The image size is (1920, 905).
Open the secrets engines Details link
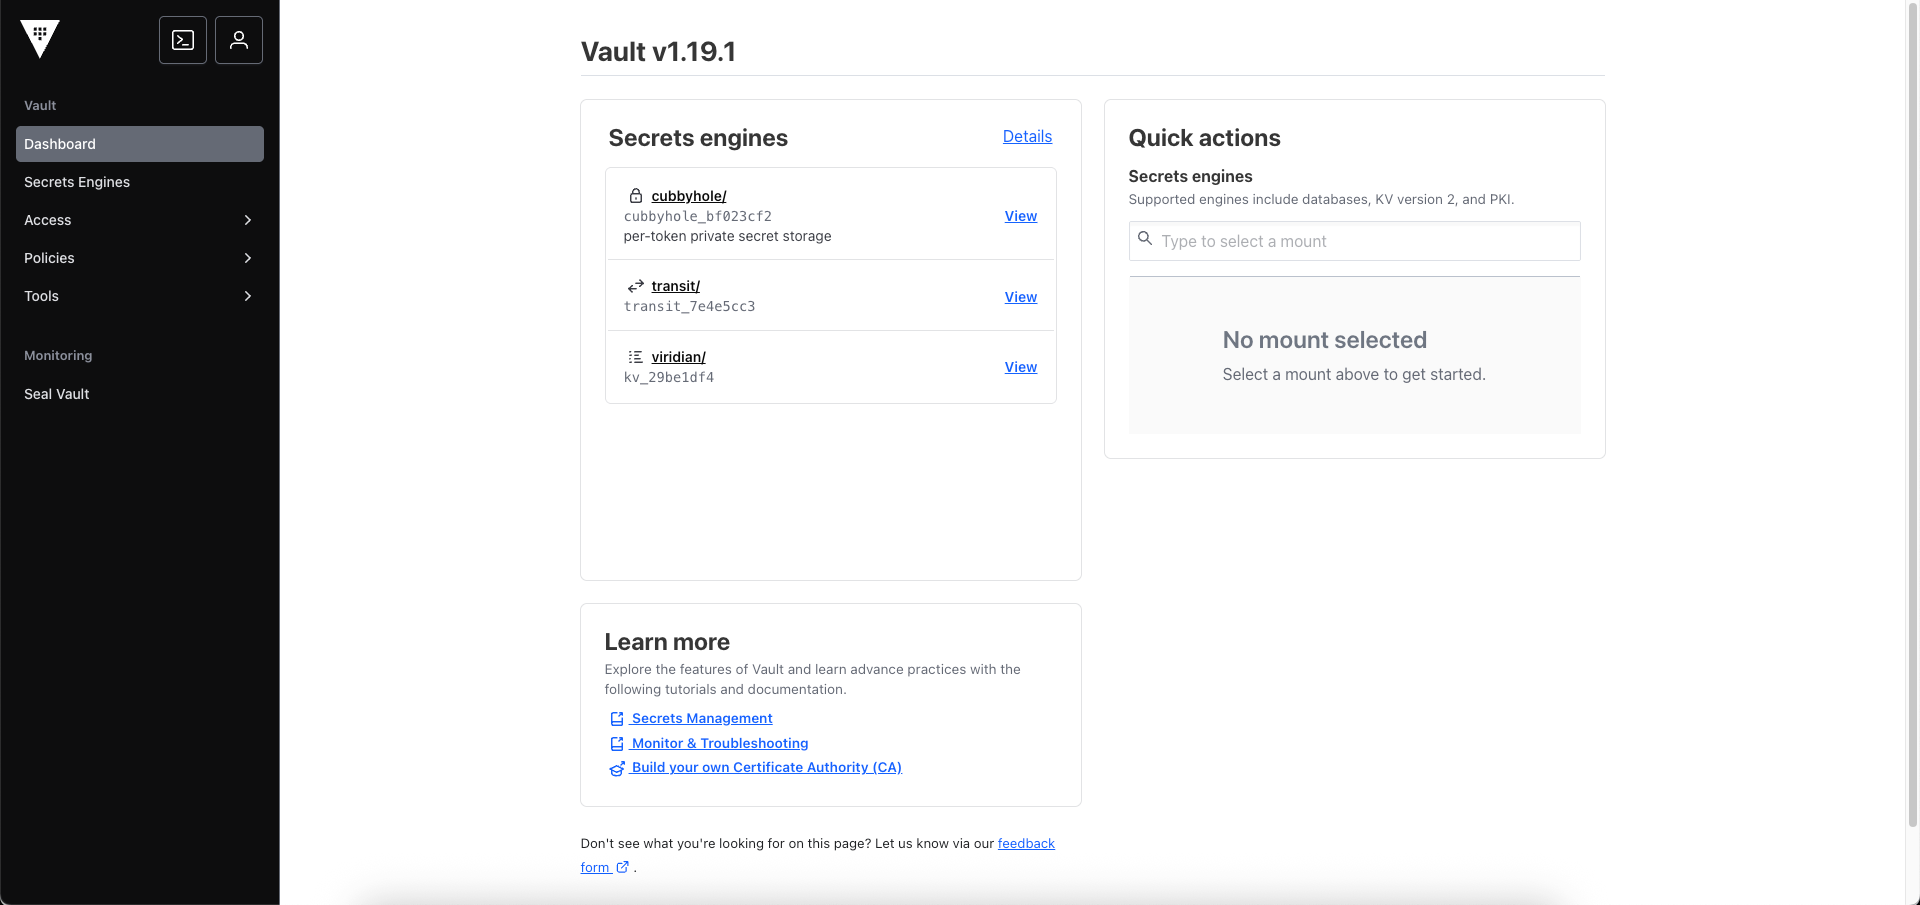[x=1027, y=136]
